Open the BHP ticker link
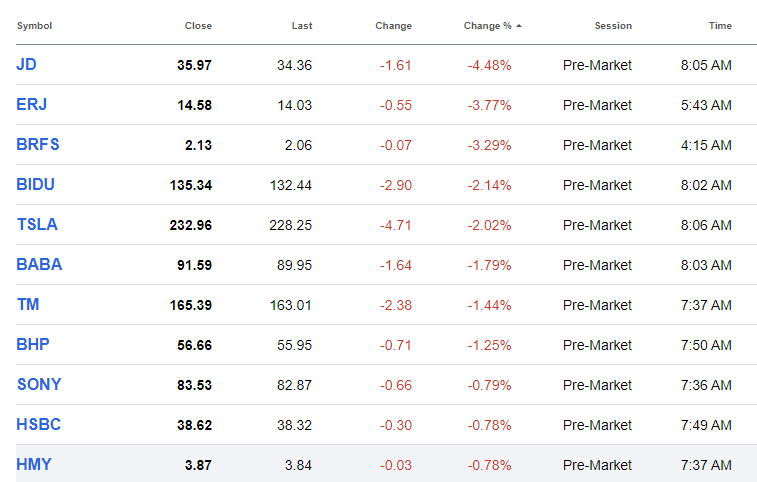 tap(33, 344)
